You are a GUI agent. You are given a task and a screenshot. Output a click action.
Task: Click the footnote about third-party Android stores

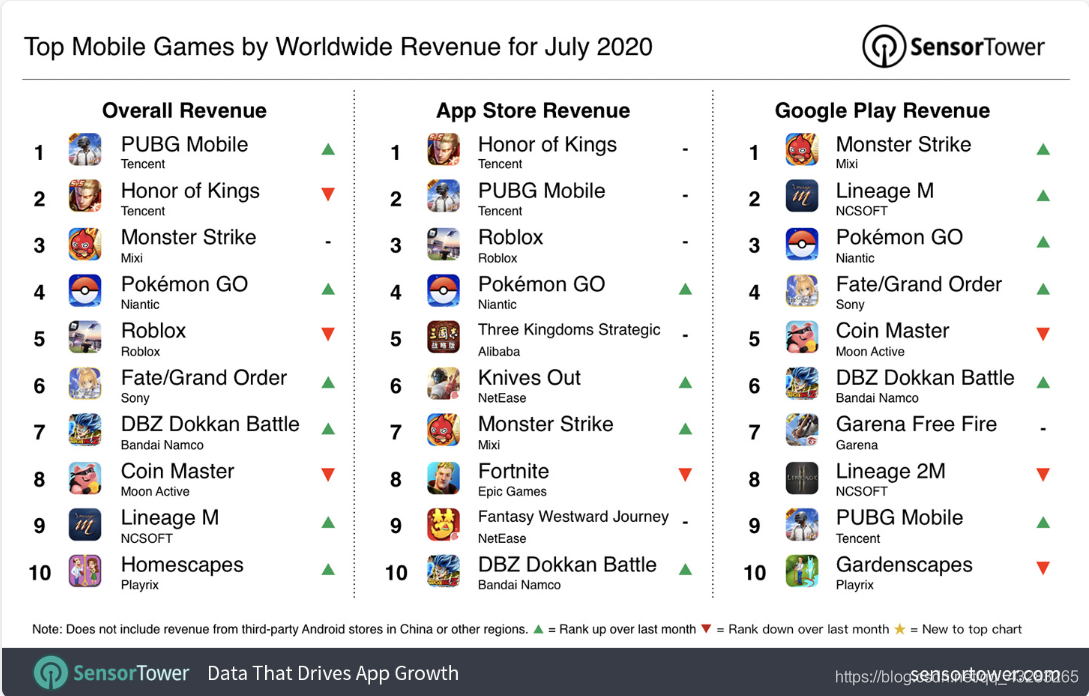(280, 629)
